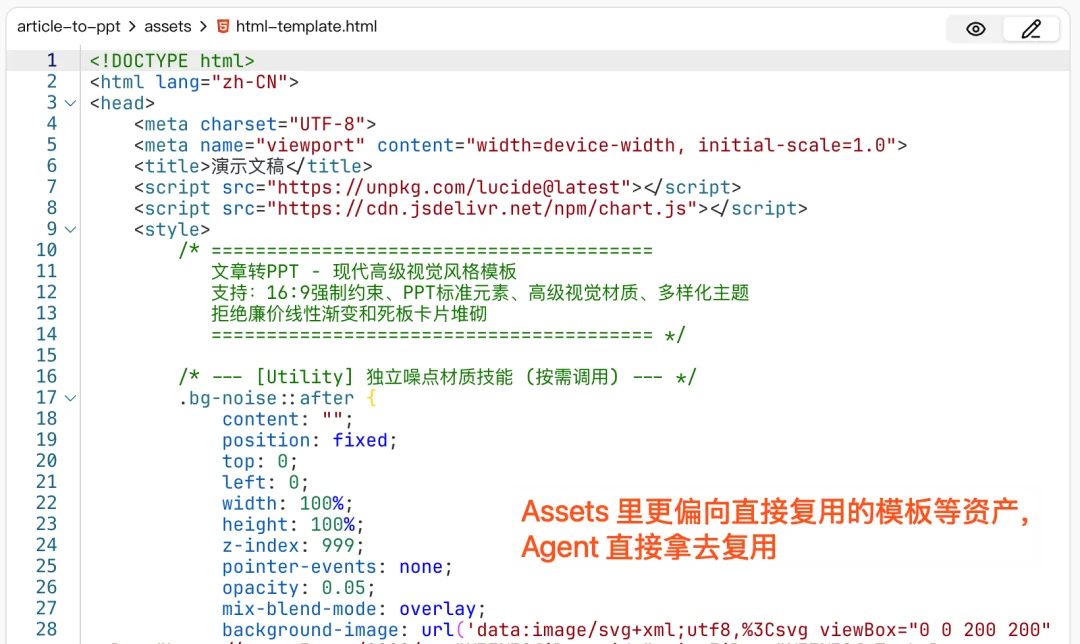Click the mix-blend-mode overlay value
The height and width of the screenshot is (644, 1080).
point(439,608)
